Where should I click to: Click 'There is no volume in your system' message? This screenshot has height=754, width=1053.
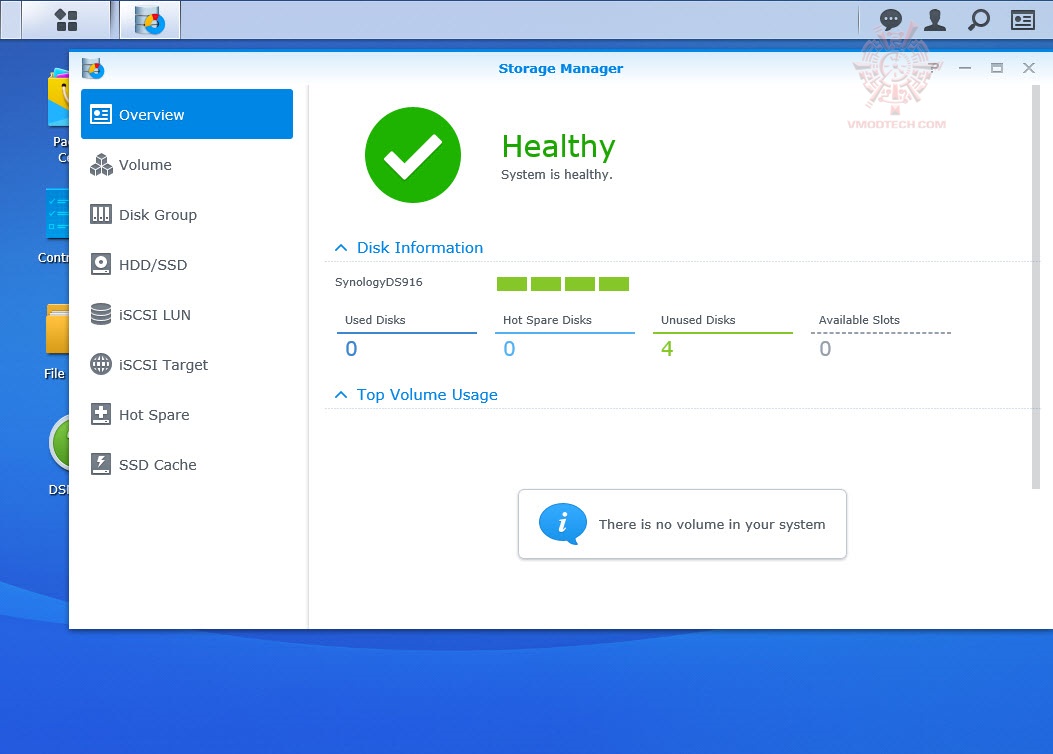[712, 524]
